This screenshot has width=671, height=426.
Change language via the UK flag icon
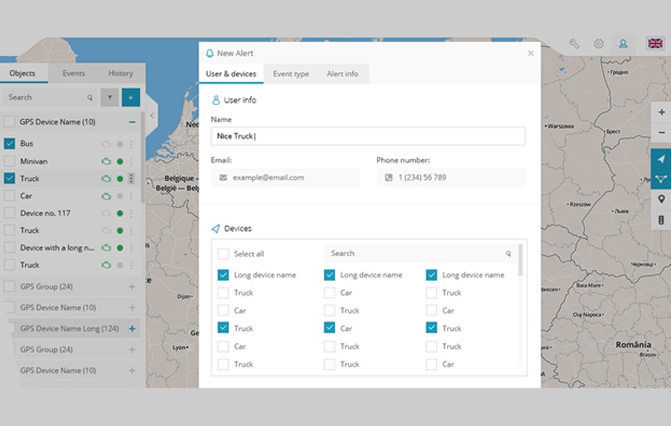[x=655, y=44]
